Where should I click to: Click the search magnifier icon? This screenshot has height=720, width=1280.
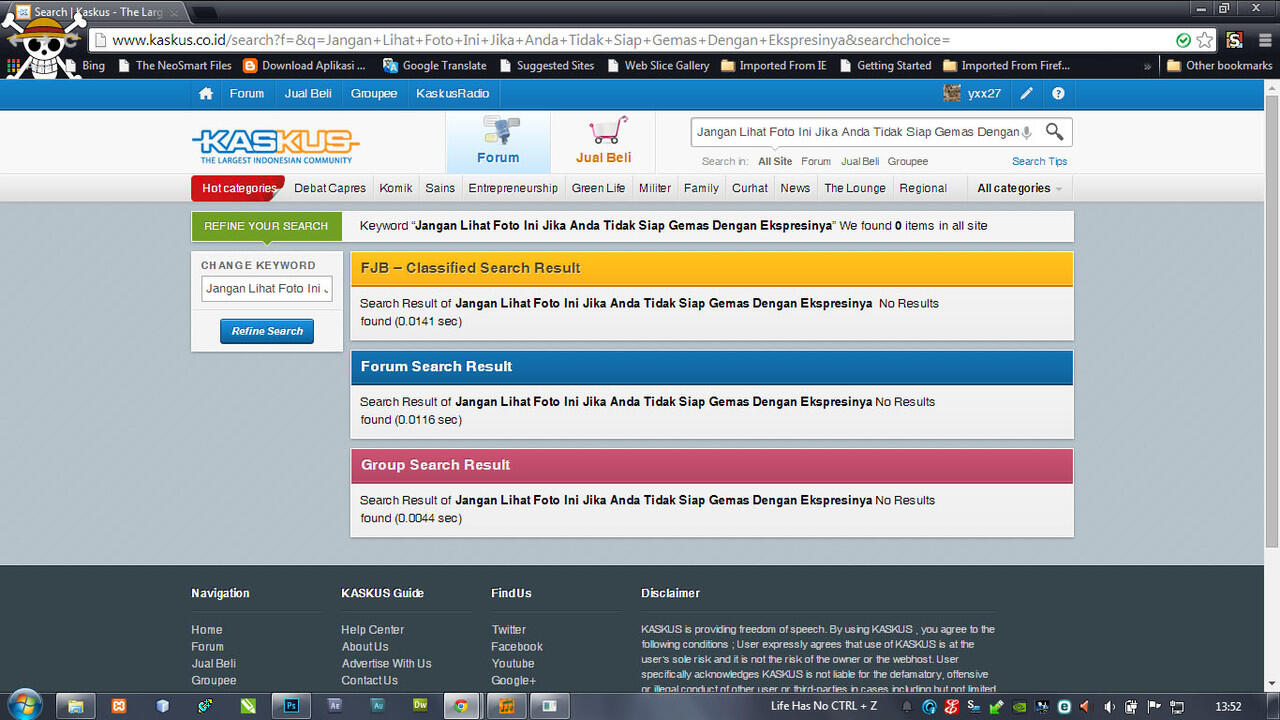coord(1054,132)
